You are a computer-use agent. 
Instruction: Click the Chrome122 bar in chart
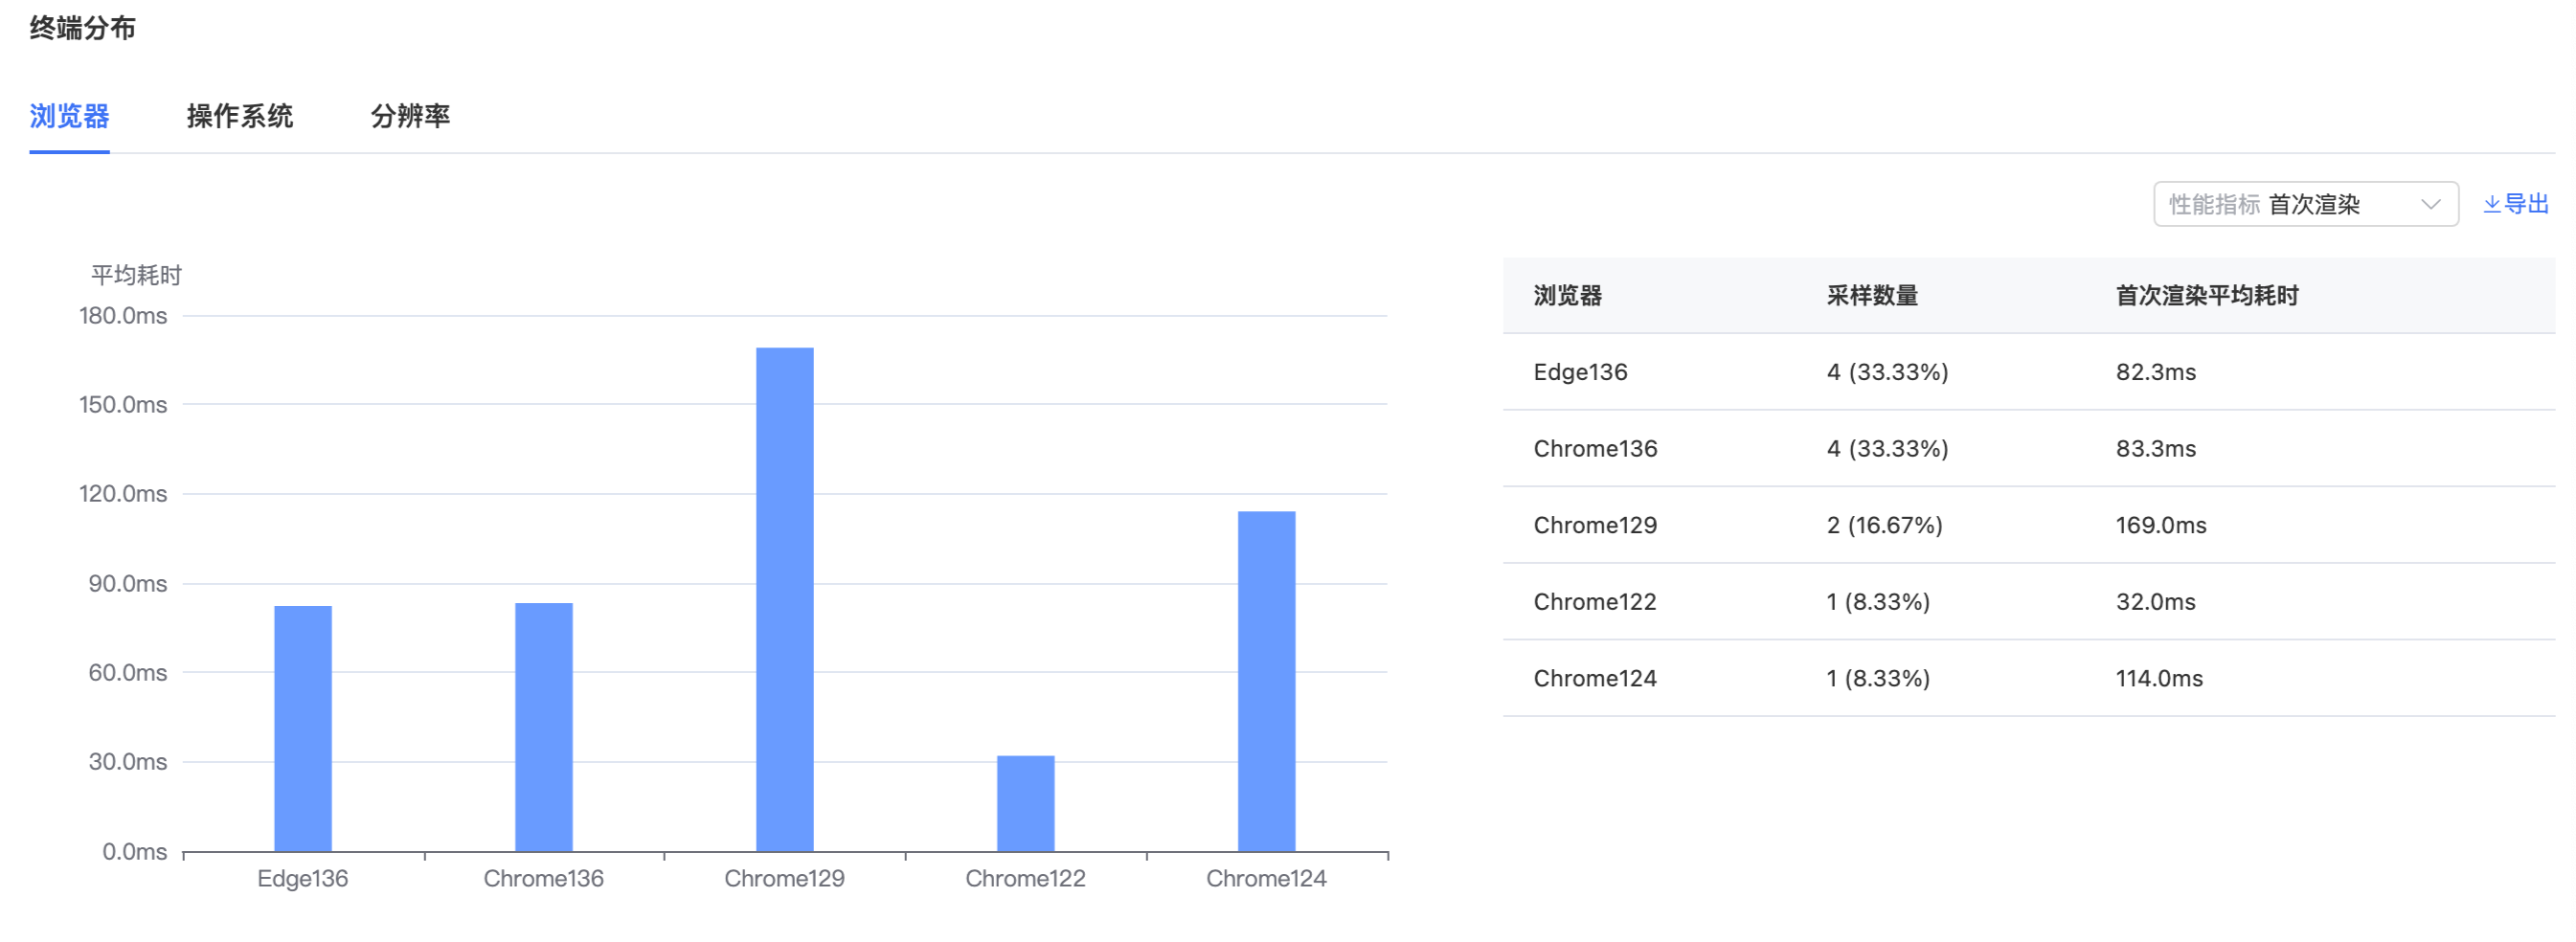(x=1026, y=803)
